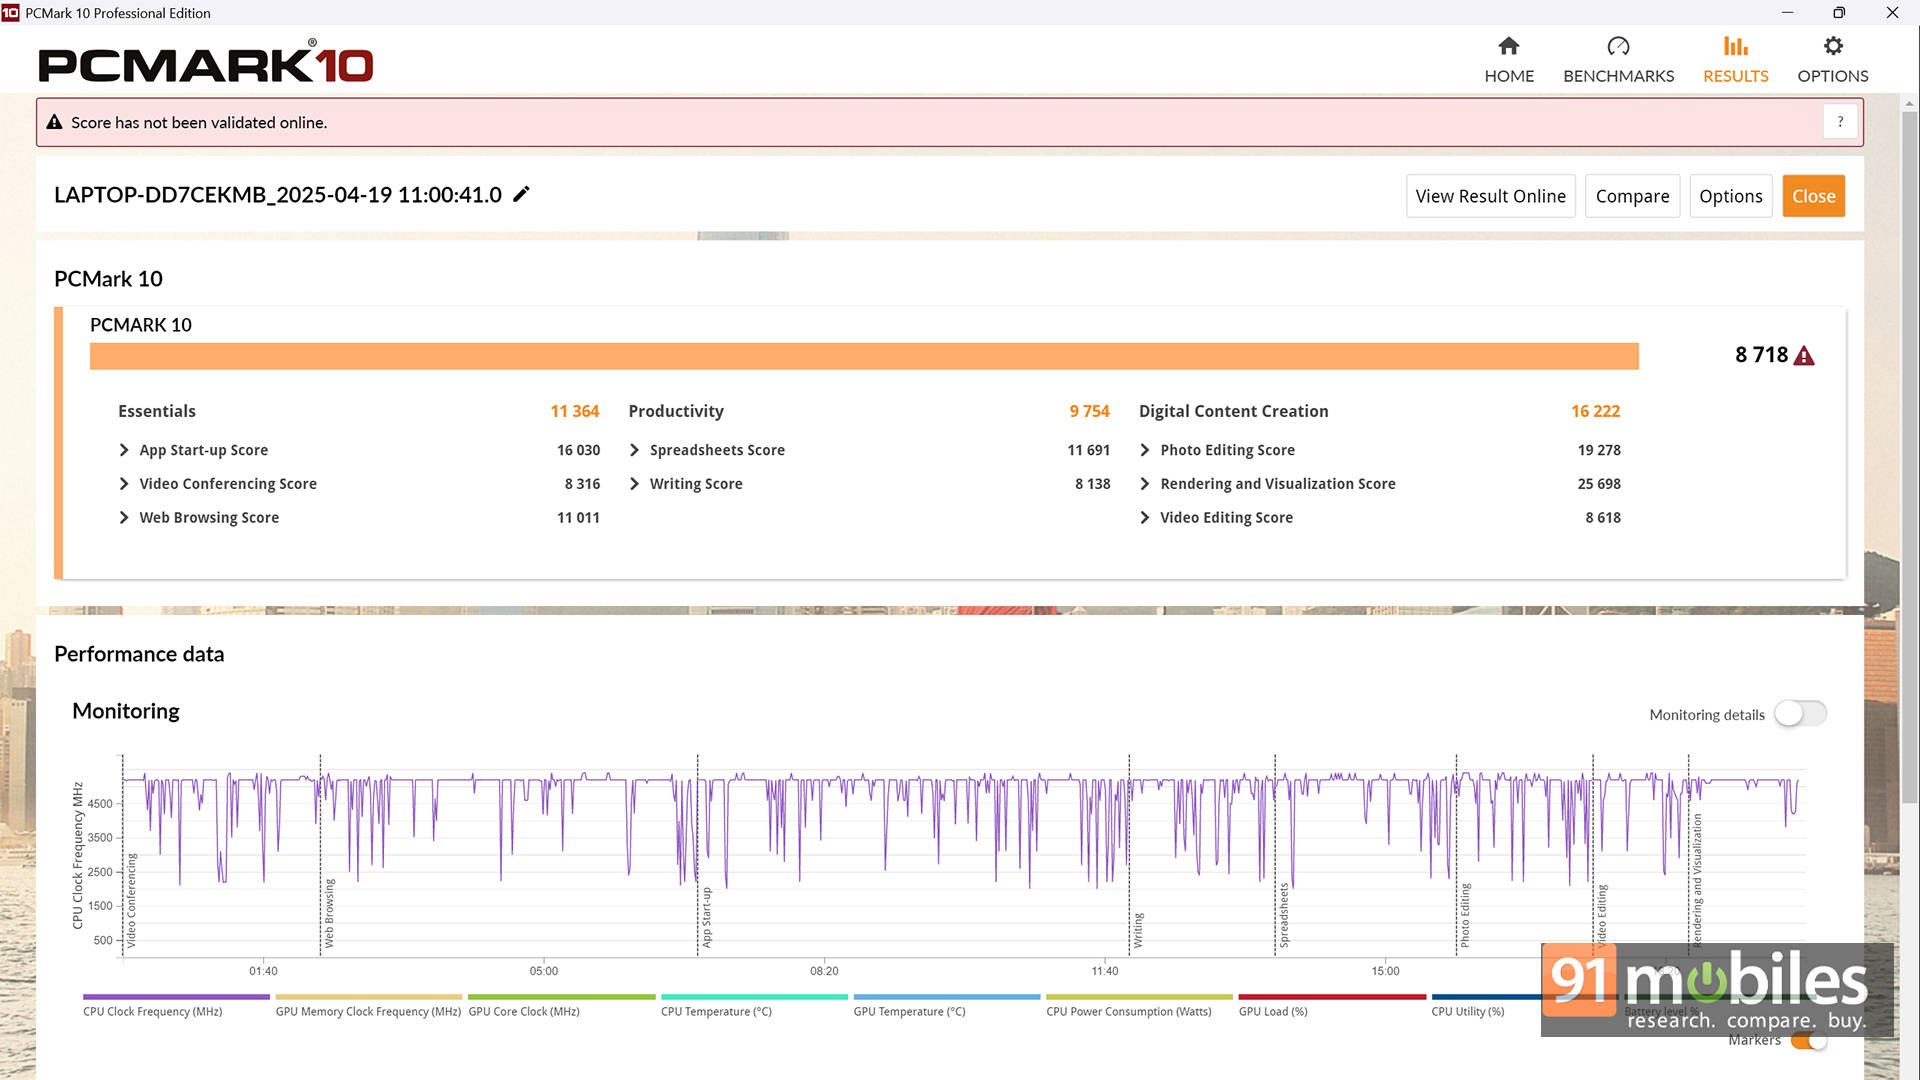Click the orange Close button
1920x1080 pixels.
[1813, 196]
